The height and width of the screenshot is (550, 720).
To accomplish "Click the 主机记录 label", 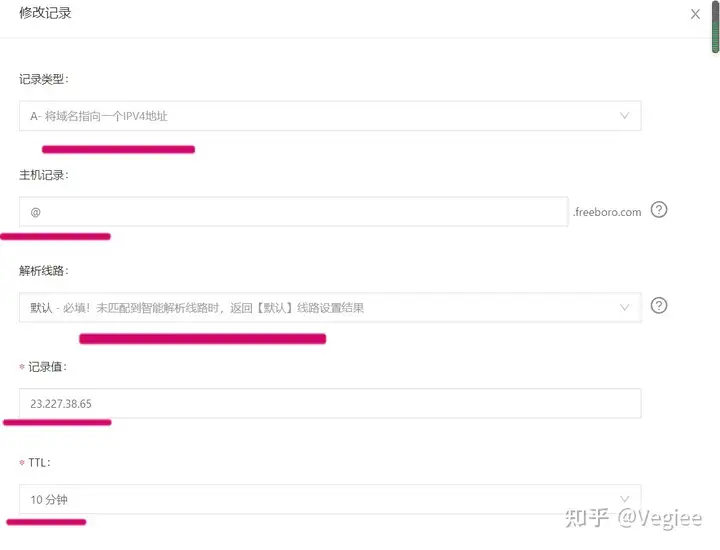I will click(x=44, y=175).
